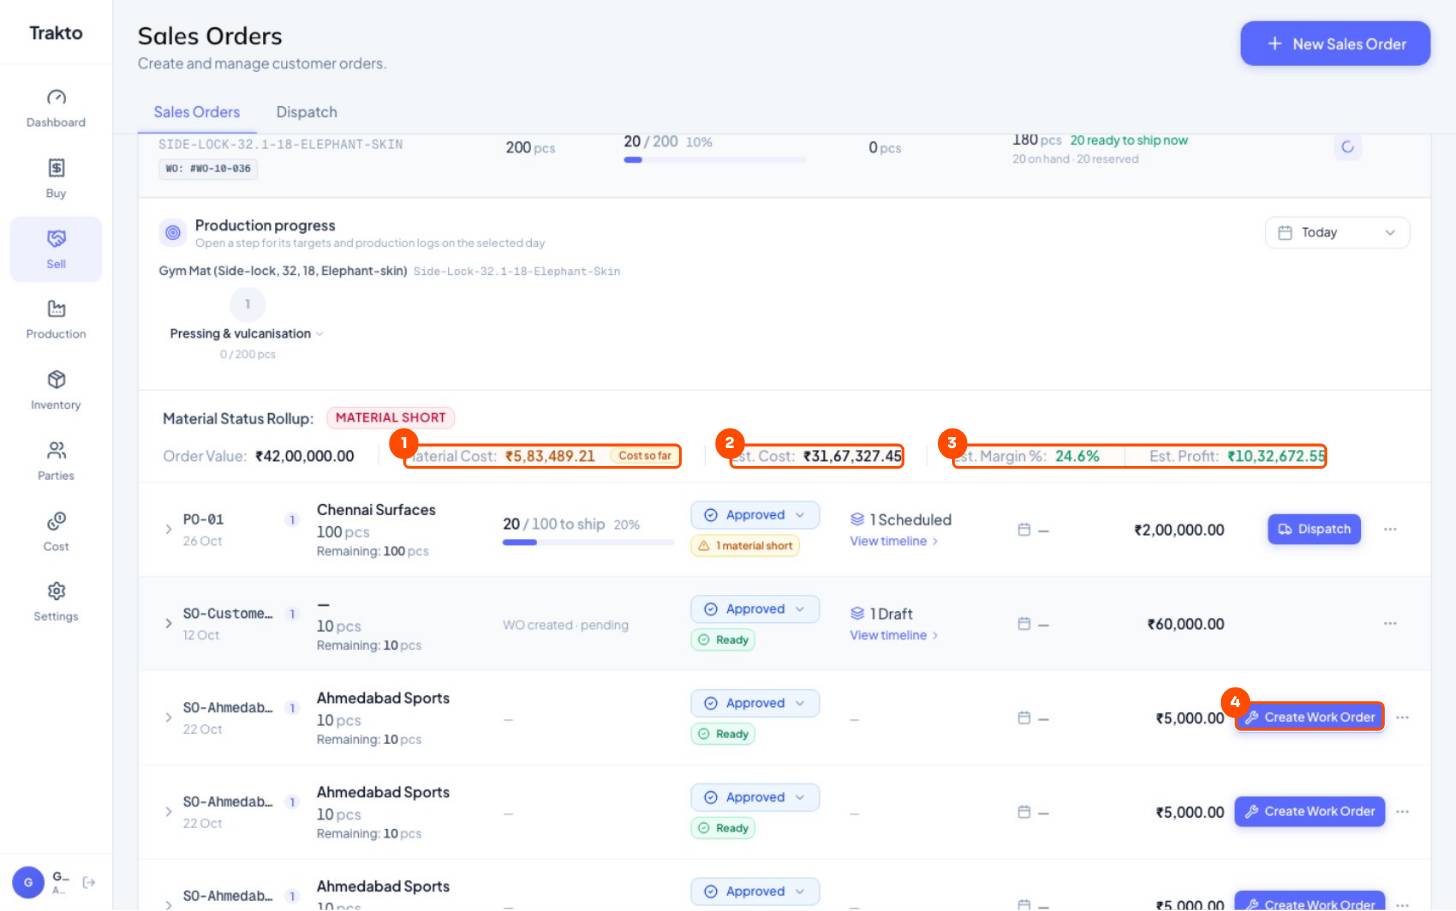Create a New Sales Order

1335,44
